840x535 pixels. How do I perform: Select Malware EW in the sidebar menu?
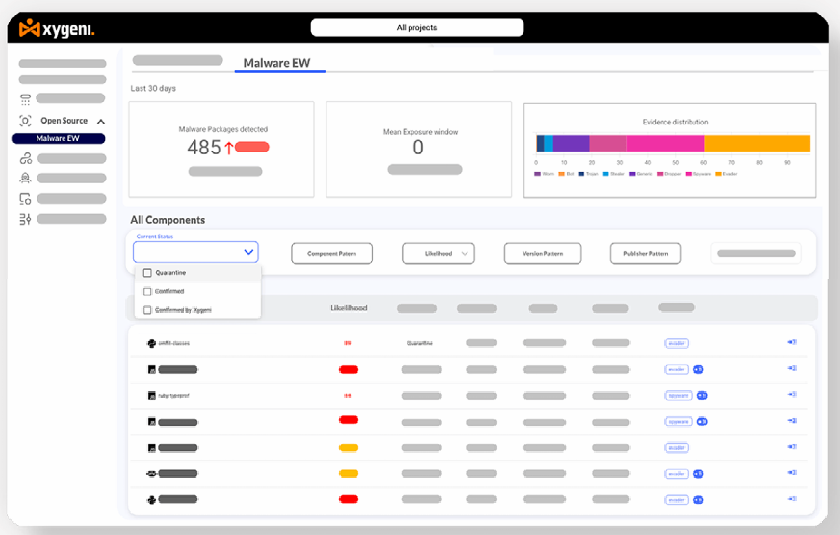pyautogui.click(x=58, y=139)
